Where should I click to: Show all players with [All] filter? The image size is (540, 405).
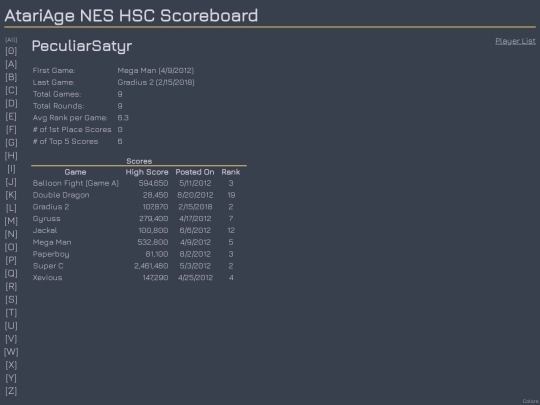click(11, 40)
